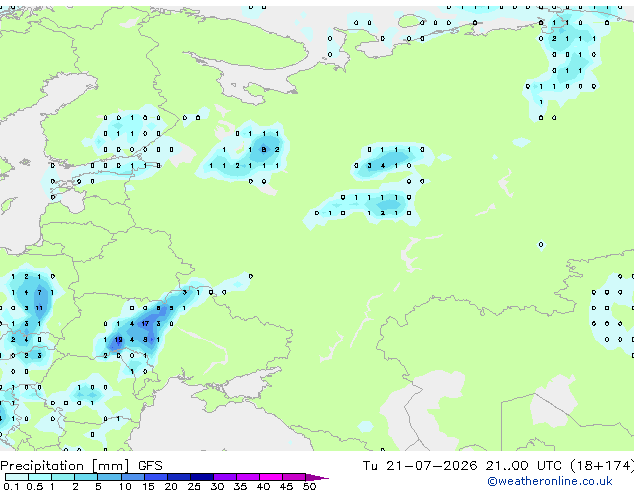The height and width of the screenshot is (490, 634).
Task: Click the 5–10 mm legend swatch
Action: click(x=109, y=477)
